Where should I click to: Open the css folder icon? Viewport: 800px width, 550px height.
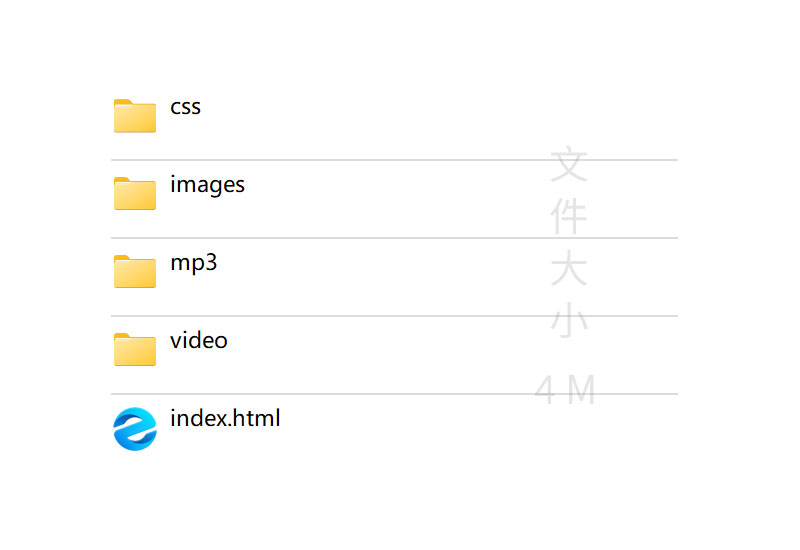135,116
